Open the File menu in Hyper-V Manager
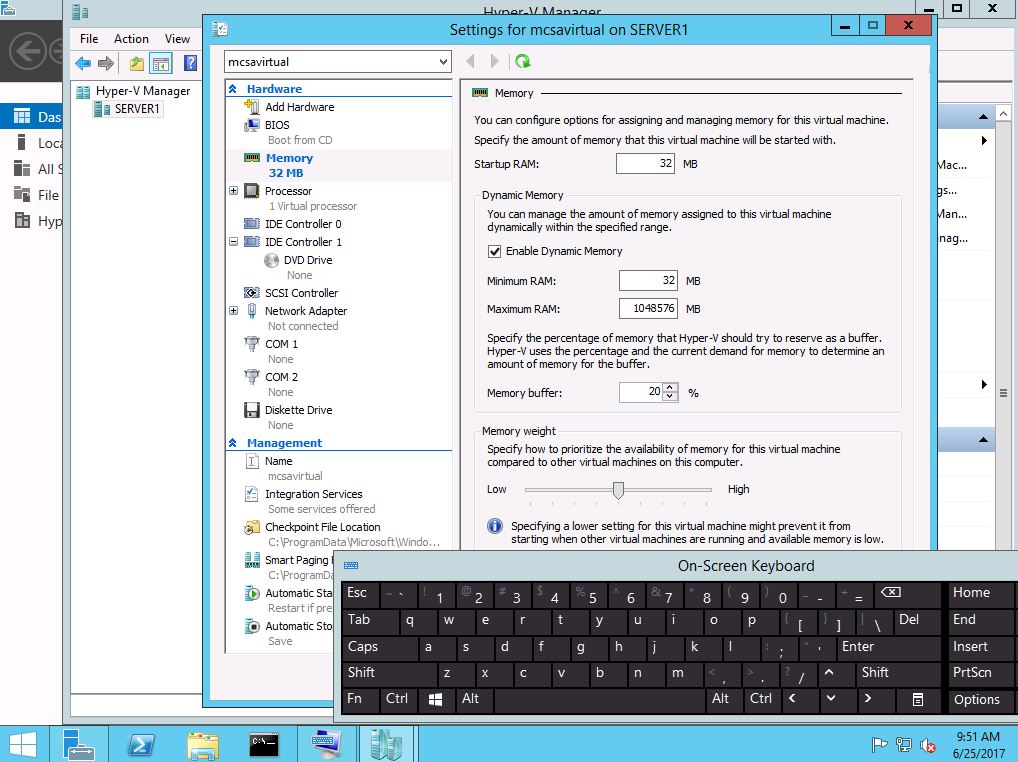 click(x=89, y=39)
